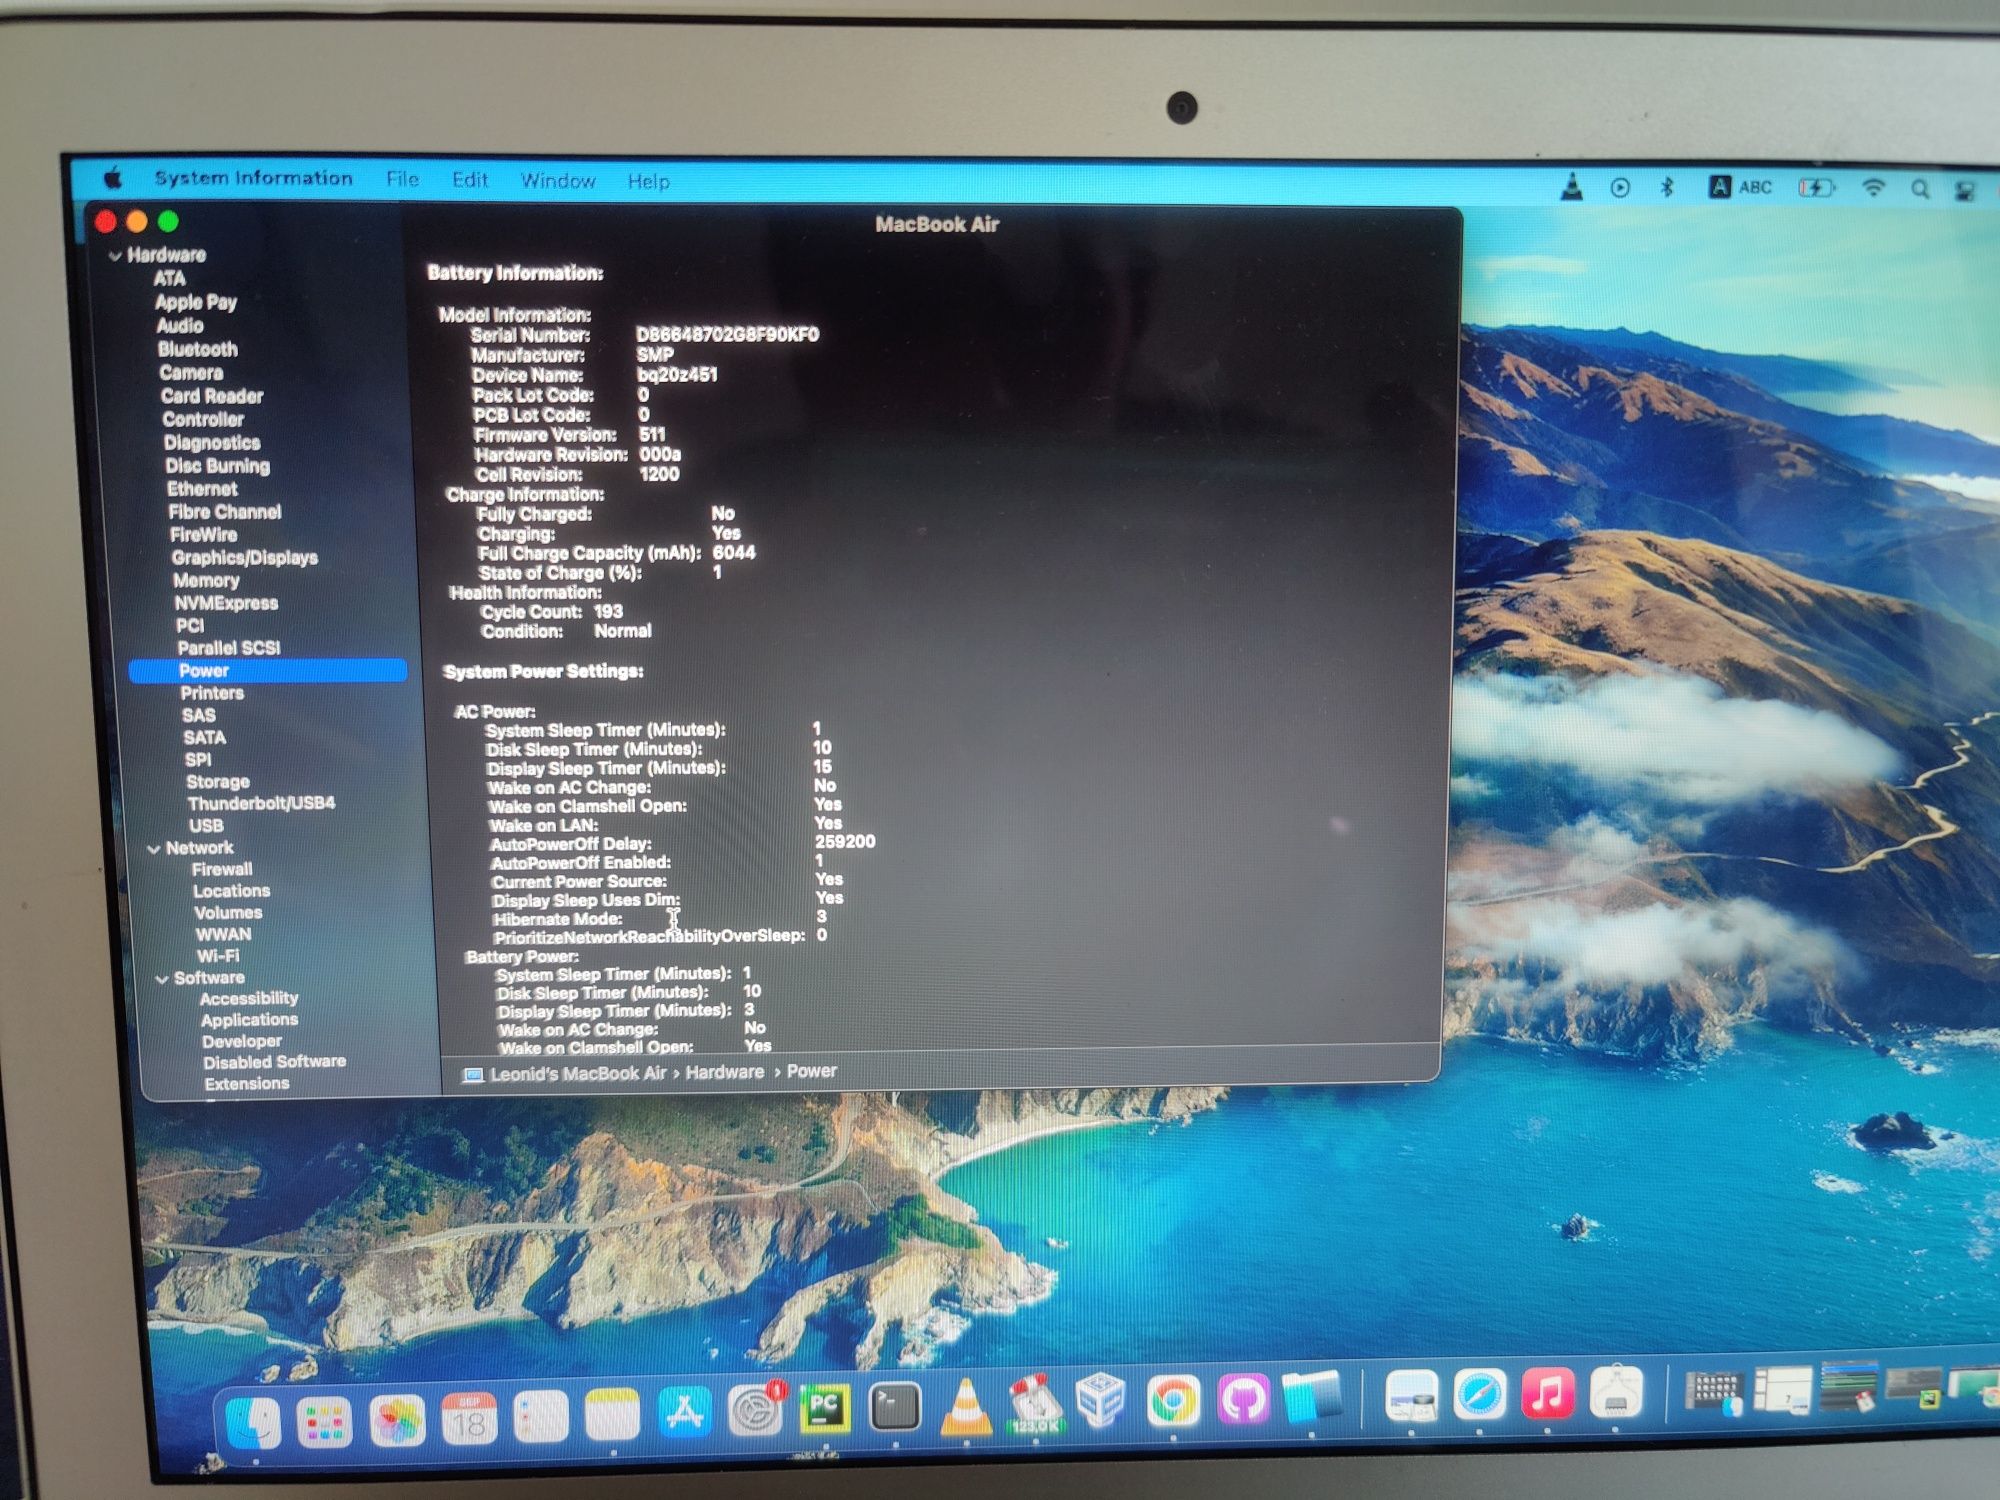The image size is (2000, 1500).
Task: Select Bluetooth in the sidebar
Action: pos(198,349)
